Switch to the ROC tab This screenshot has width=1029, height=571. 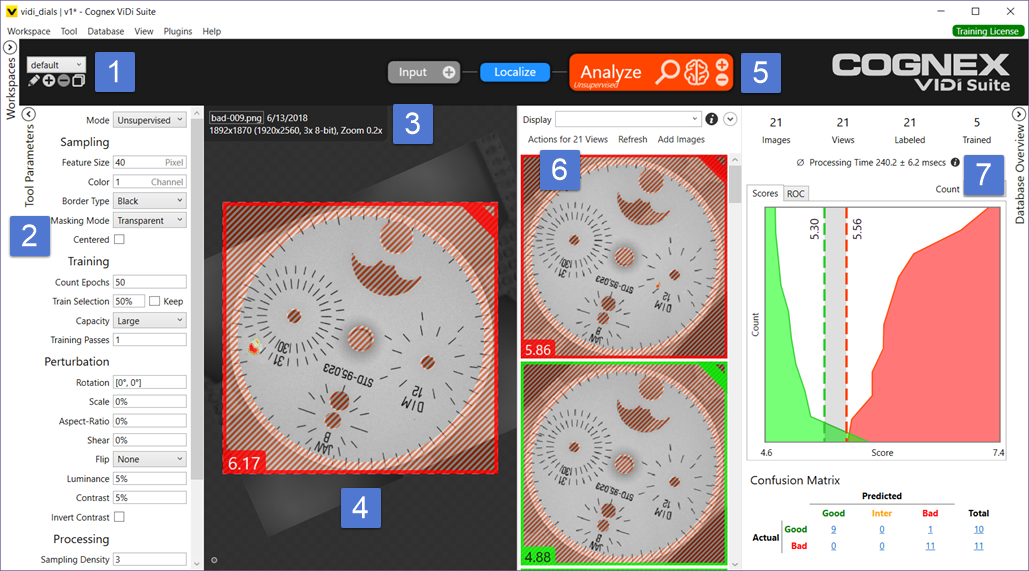point(795,193)
